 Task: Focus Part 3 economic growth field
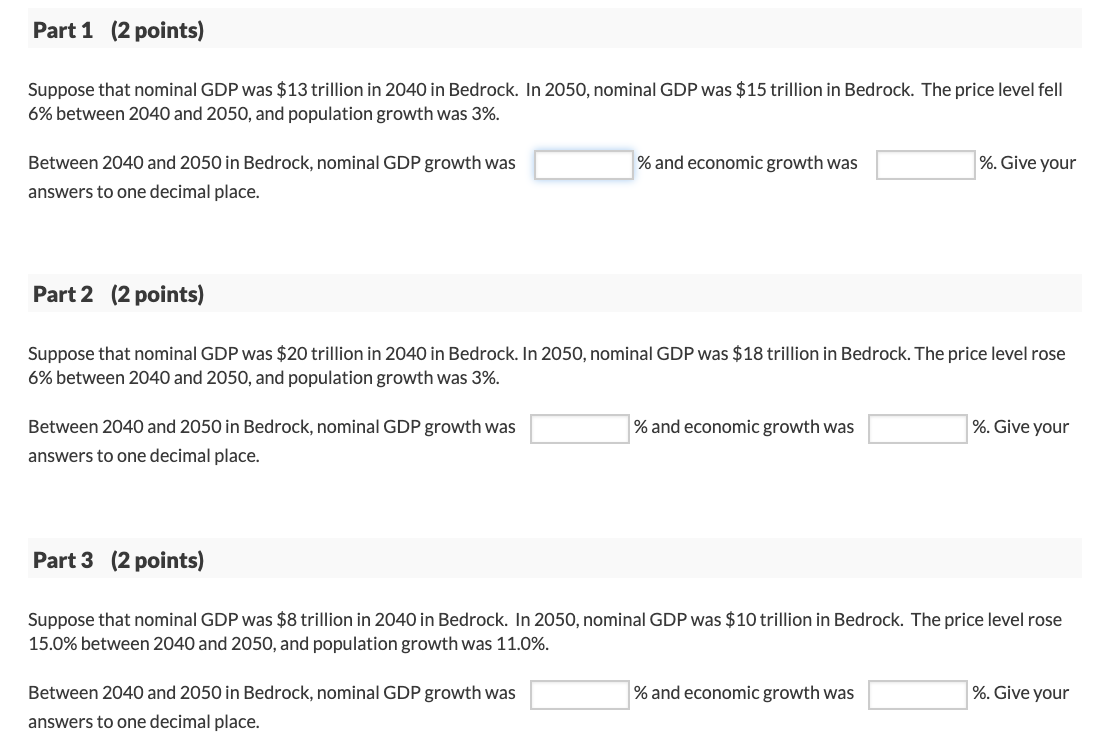[x=917, y=695]
